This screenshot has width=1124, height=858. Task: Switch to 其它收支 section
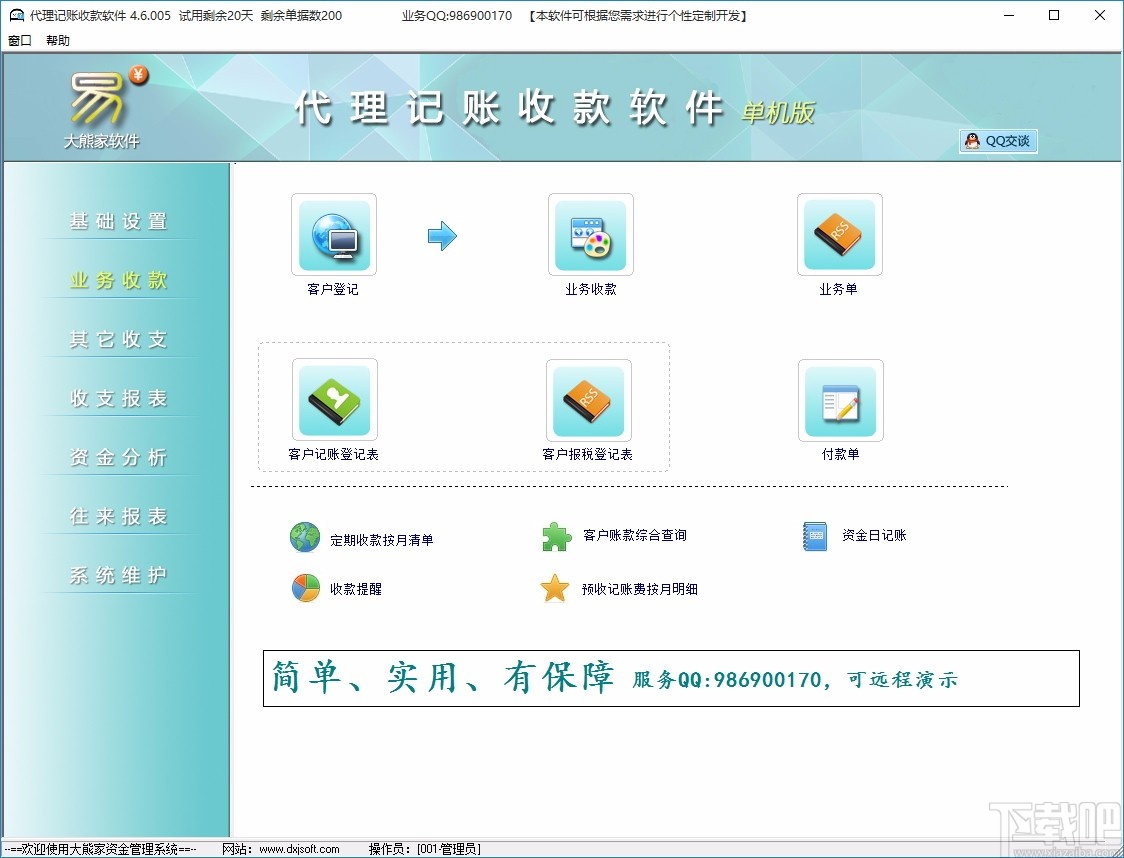click(x=117, y=338)
